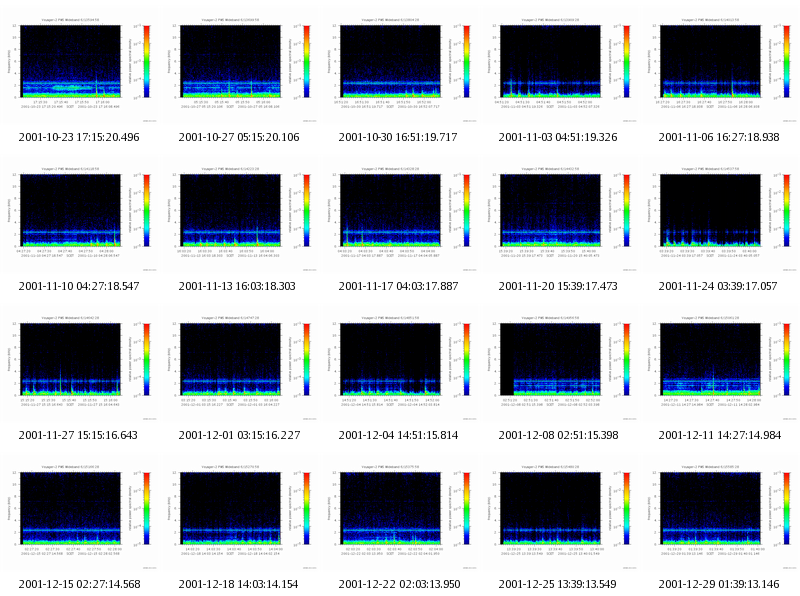This screenshot has width=800, height=596.
Task: Click the caption text 2001-12-29 01:39:13.146
Action: point(719,584)
